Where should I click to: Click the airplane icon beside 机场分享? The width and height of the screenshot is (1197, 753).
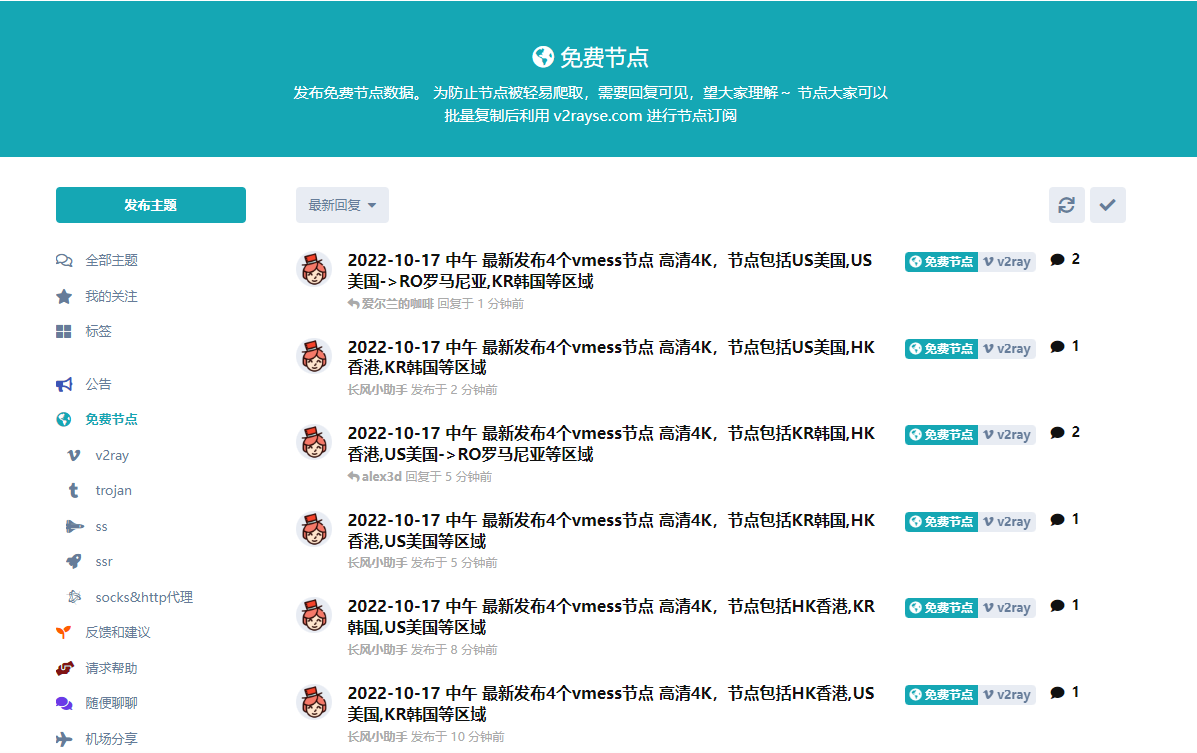coord(64,739)
